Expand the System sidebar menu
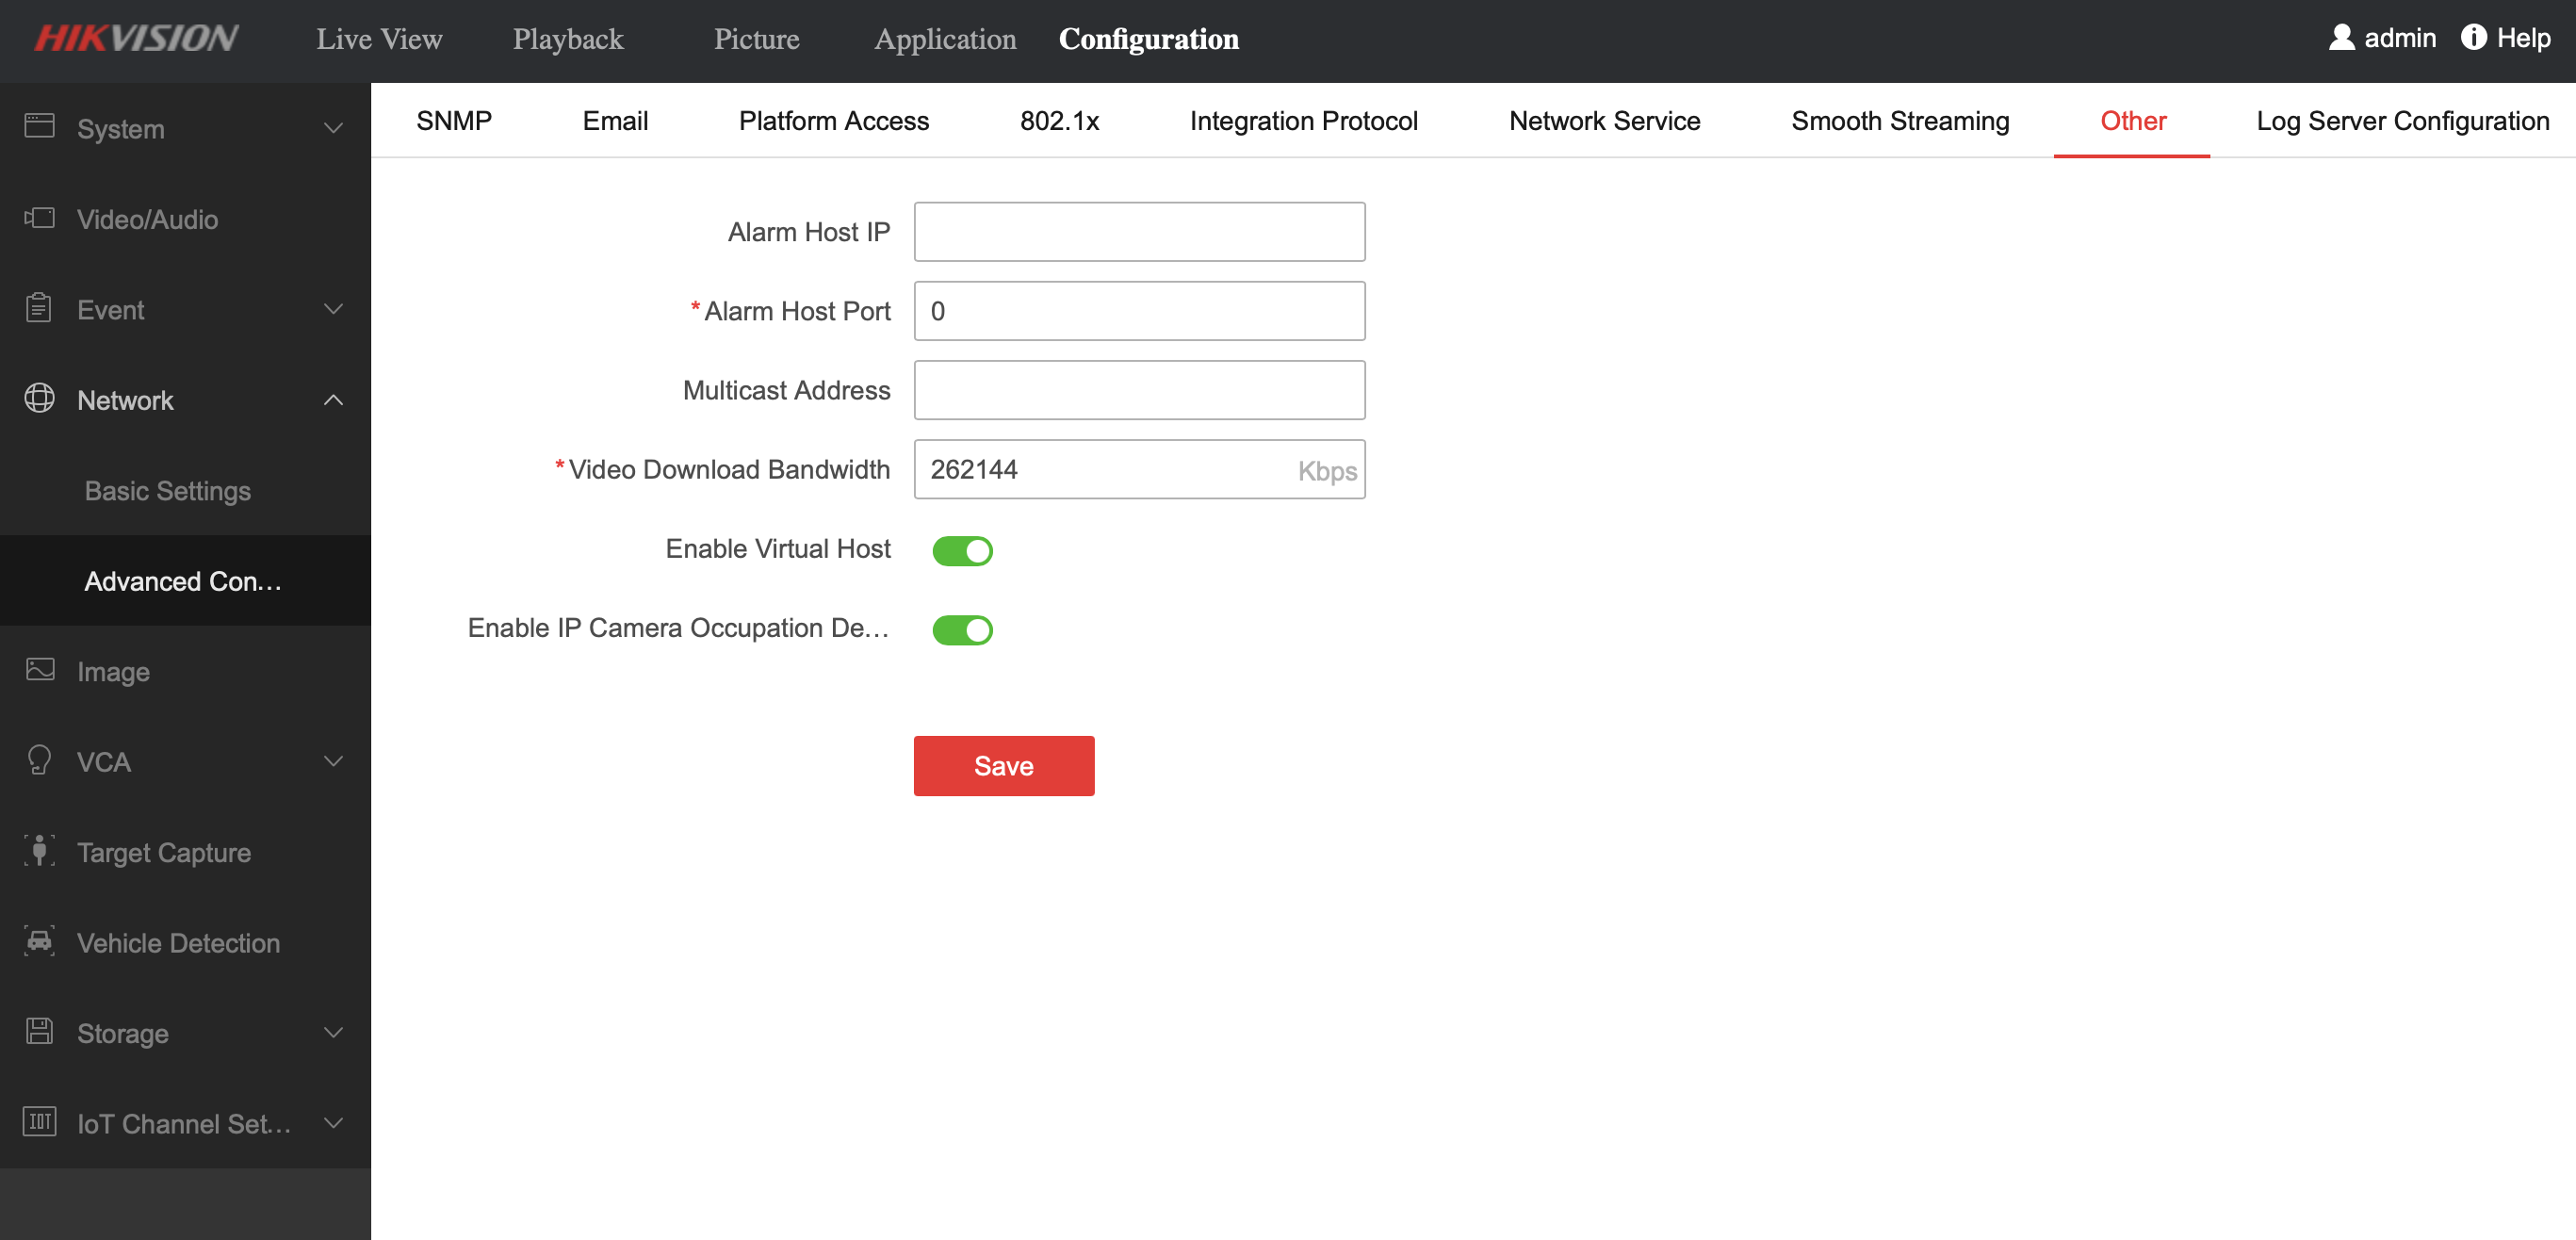2576x1240 pixels. [x=186, y=128]
